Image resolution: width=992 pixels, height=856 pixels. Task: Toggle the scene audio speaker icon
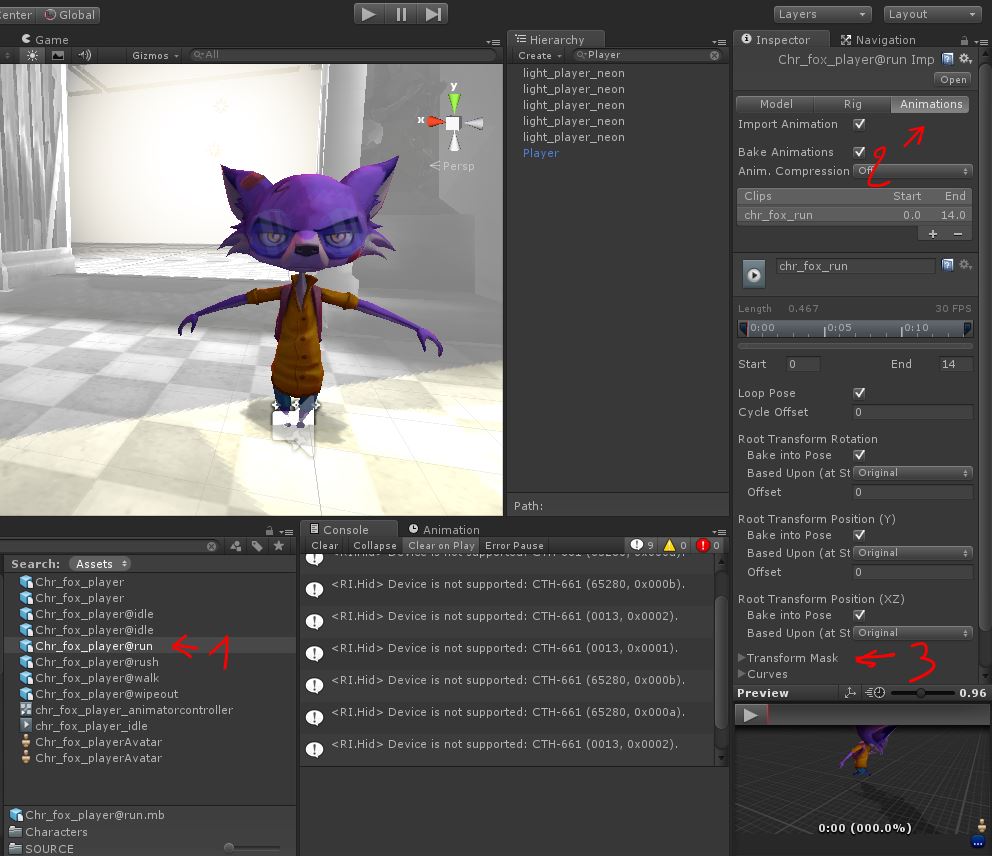click(x=84, y=55)
